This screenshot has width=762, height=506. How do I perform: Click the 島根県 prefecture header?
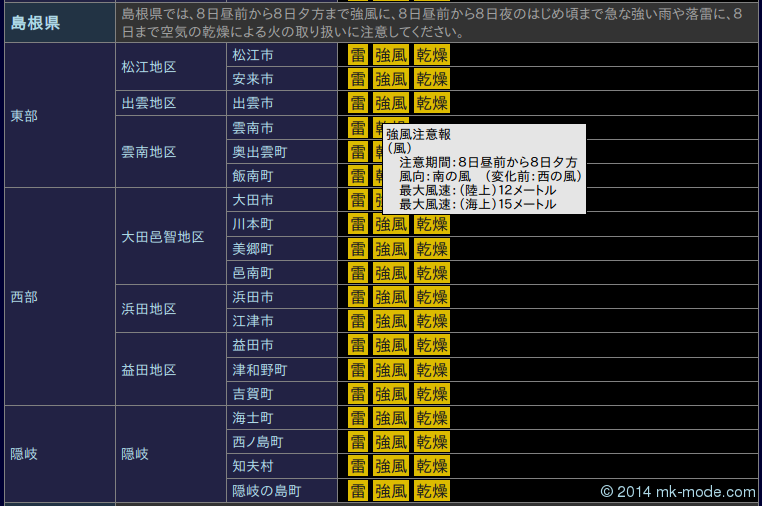[36, 22]
